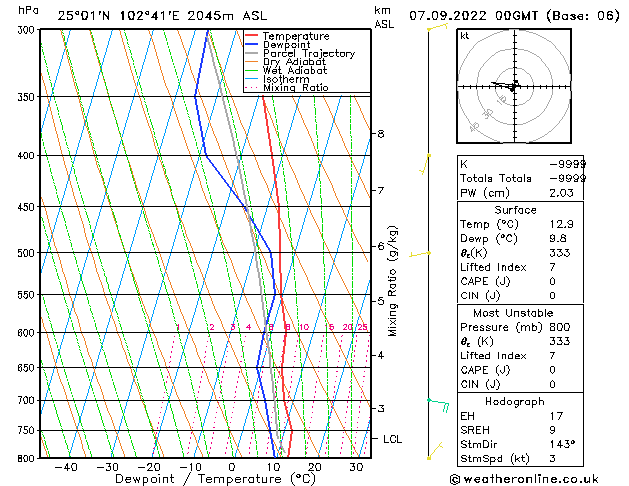The image size is (629, 486).
Task: Click the wind barb at 300 hPa
Action: coord(437,28)
